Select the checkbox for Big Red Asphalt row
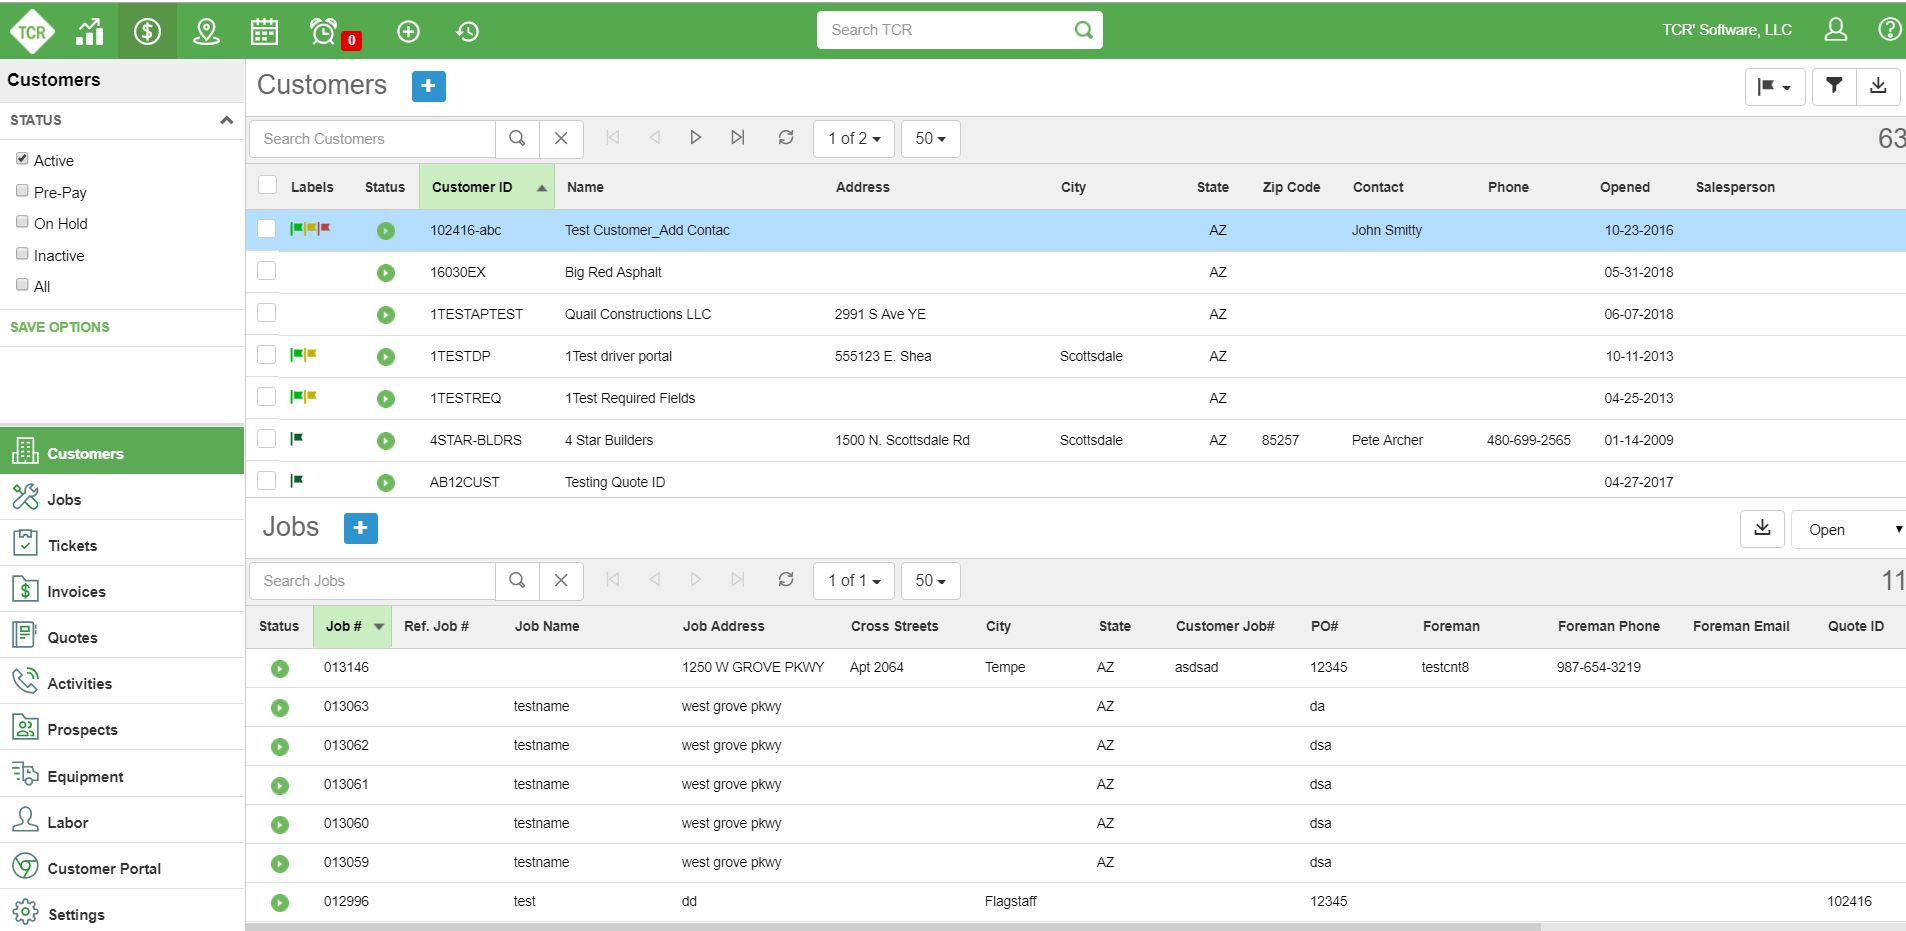This screenshot has width=1906, height=931. (266, 271)
